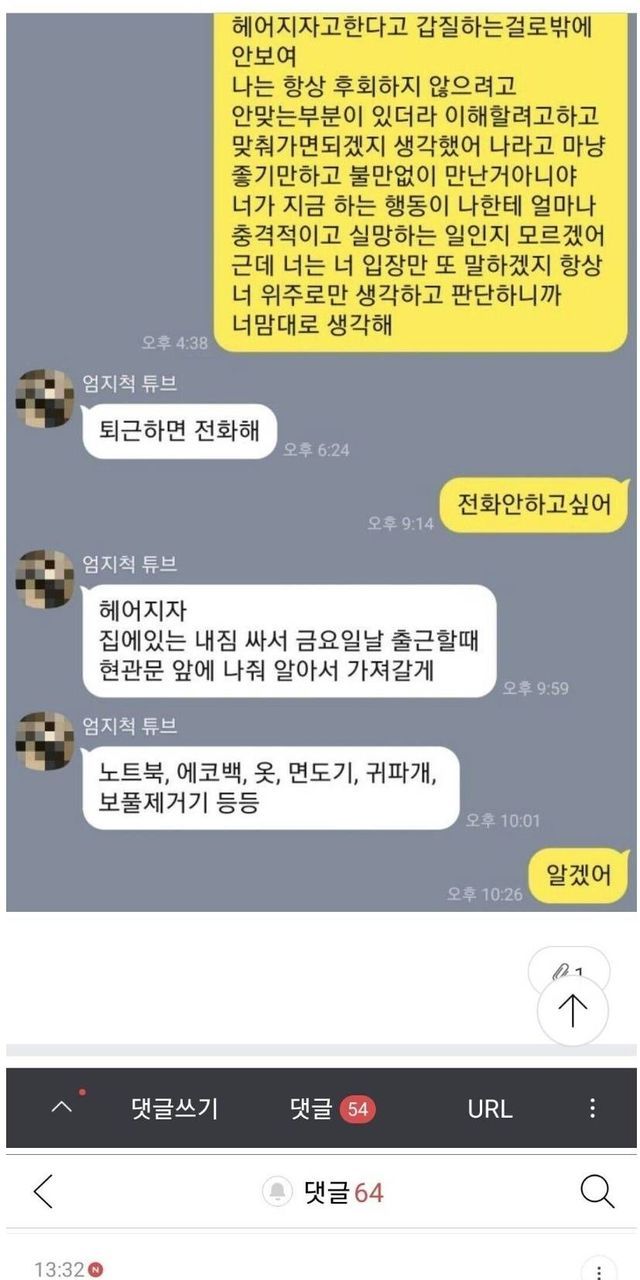This screenshot has width=640, height=1280.
Task: Toggle the bell notification beside 댓글 64
Action: (x=277, y=1191)
